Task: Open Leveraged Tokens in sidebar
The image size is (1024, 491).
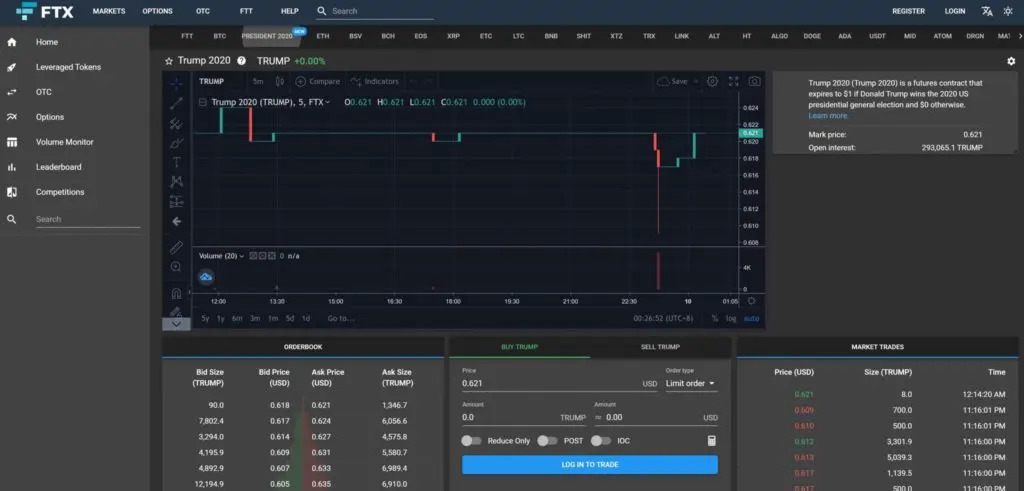Action: (x=69, y=67)
